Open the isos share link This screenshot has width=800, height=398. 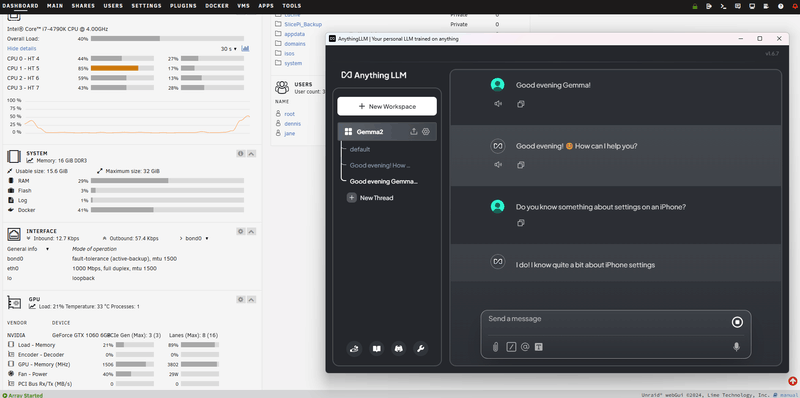[289, 53]
